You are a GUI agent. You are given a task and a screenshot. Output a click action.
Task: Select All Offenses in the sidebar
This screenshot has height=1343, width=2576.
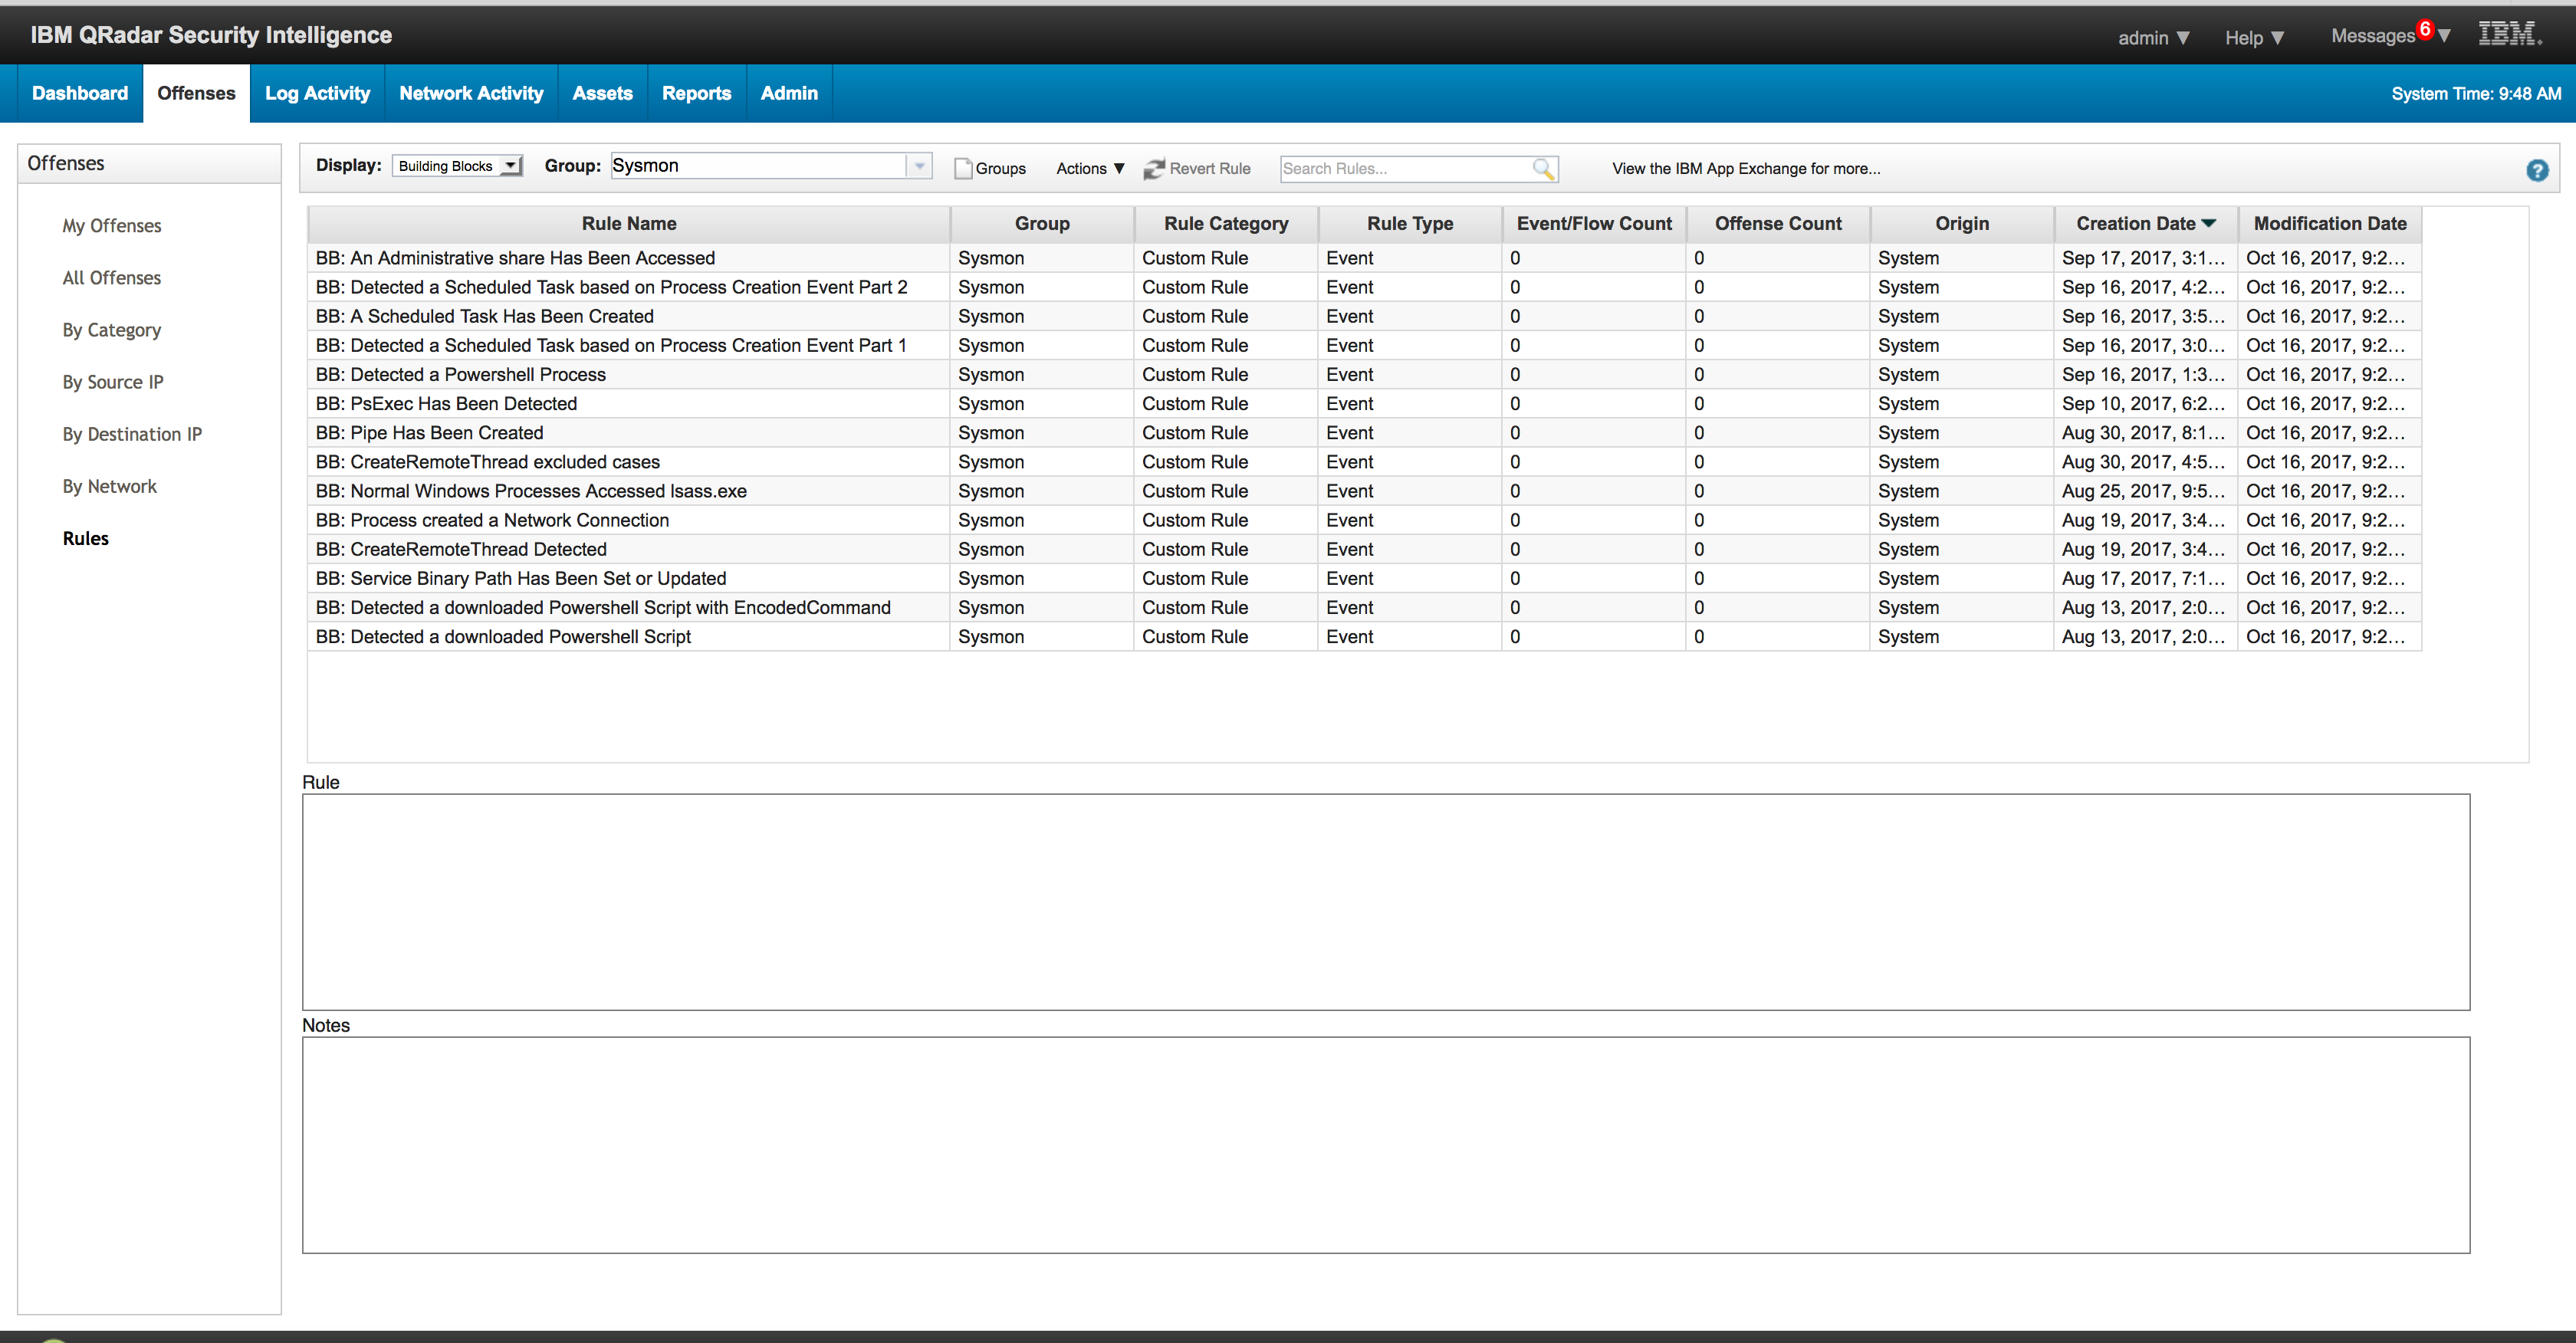click(111, 277)
